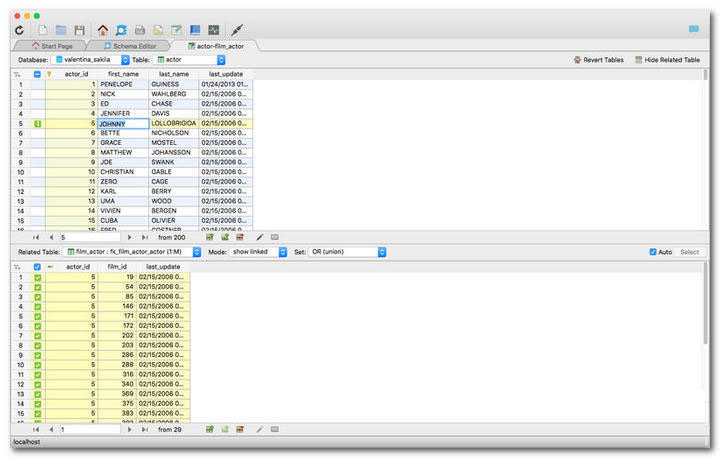Click the record number field showing 5
This screenshot has width=721, height=459.
point(90,237)
